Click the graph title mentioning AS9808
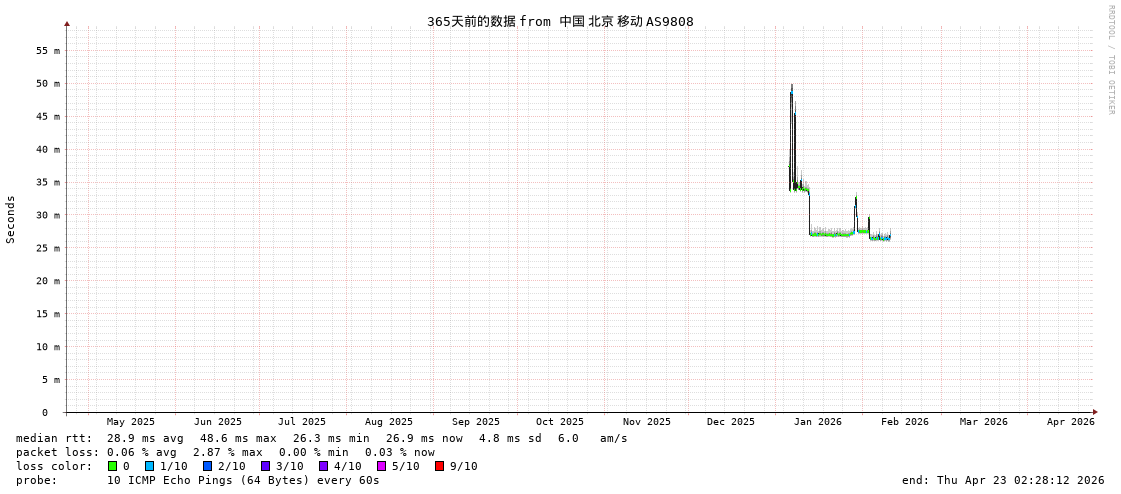Image resolution: width=1121 pixels, height=494 pixels. 560,21
